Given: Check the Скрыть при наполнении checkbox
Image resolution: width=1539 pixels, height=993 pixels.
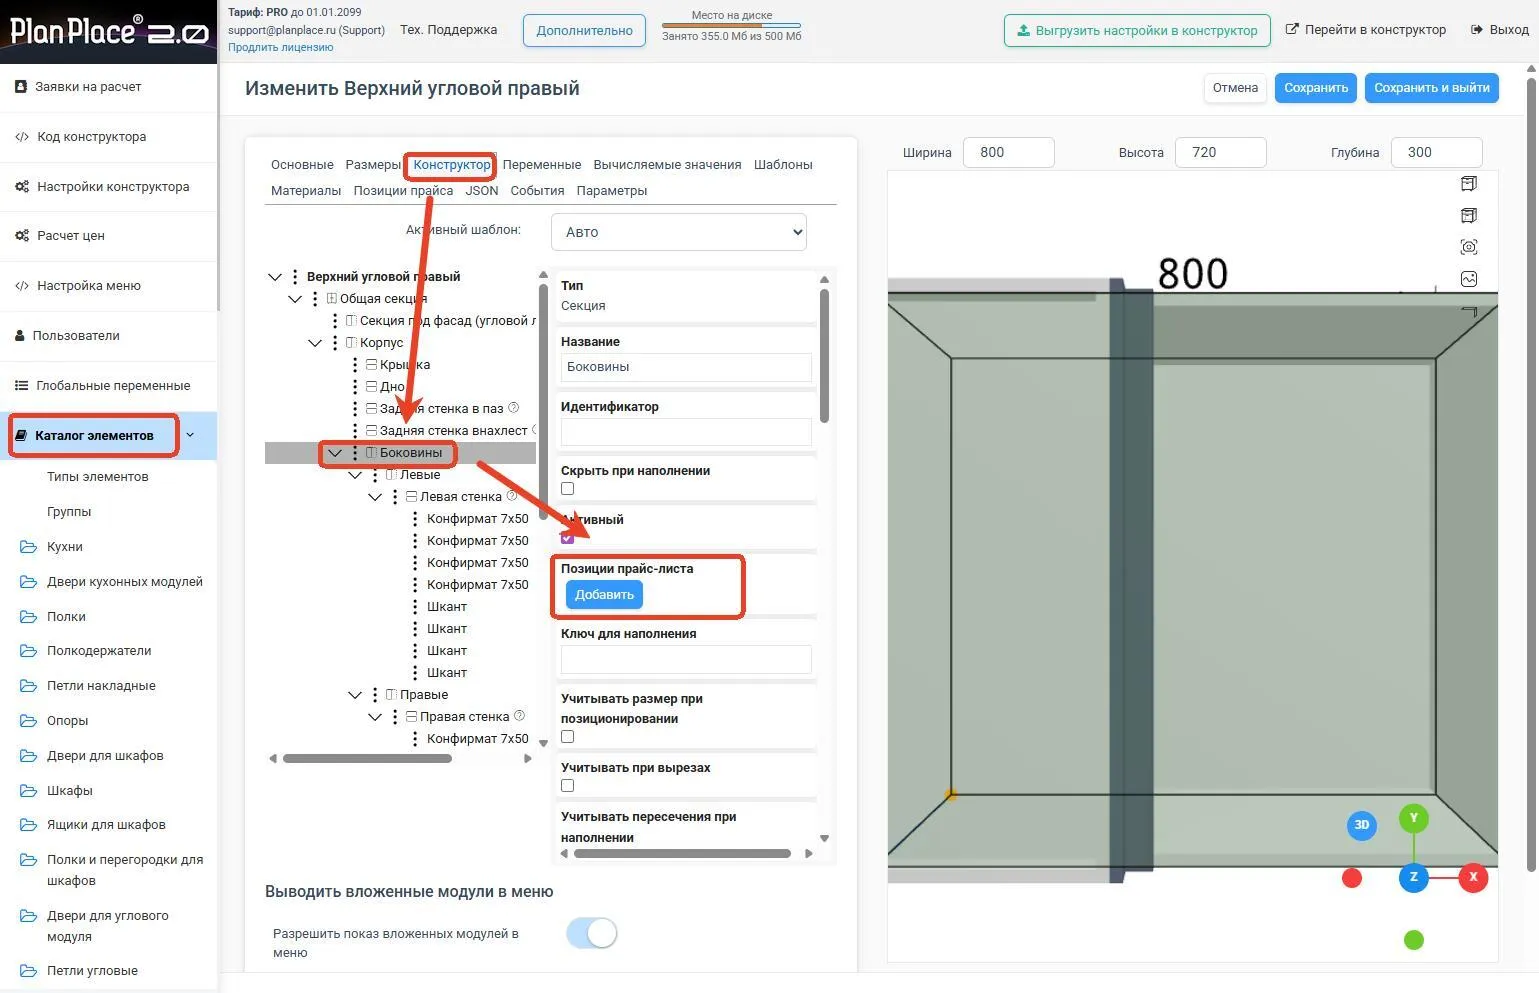Looking at the screenshot, I should coord(567,489).
